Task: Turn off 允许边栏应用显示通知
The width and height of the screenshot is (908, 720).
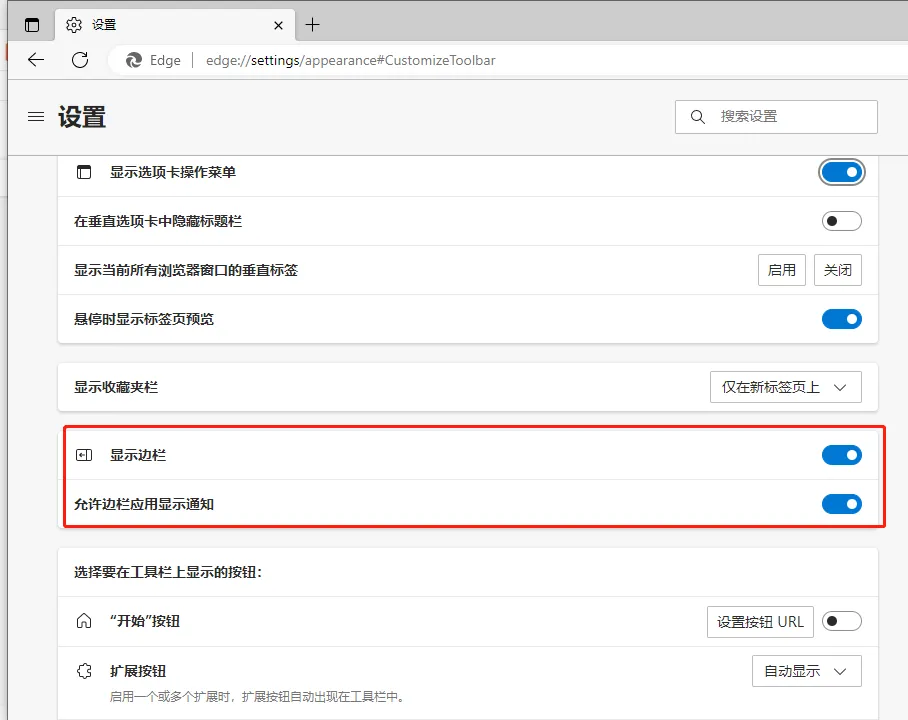Action: (842, 504)
